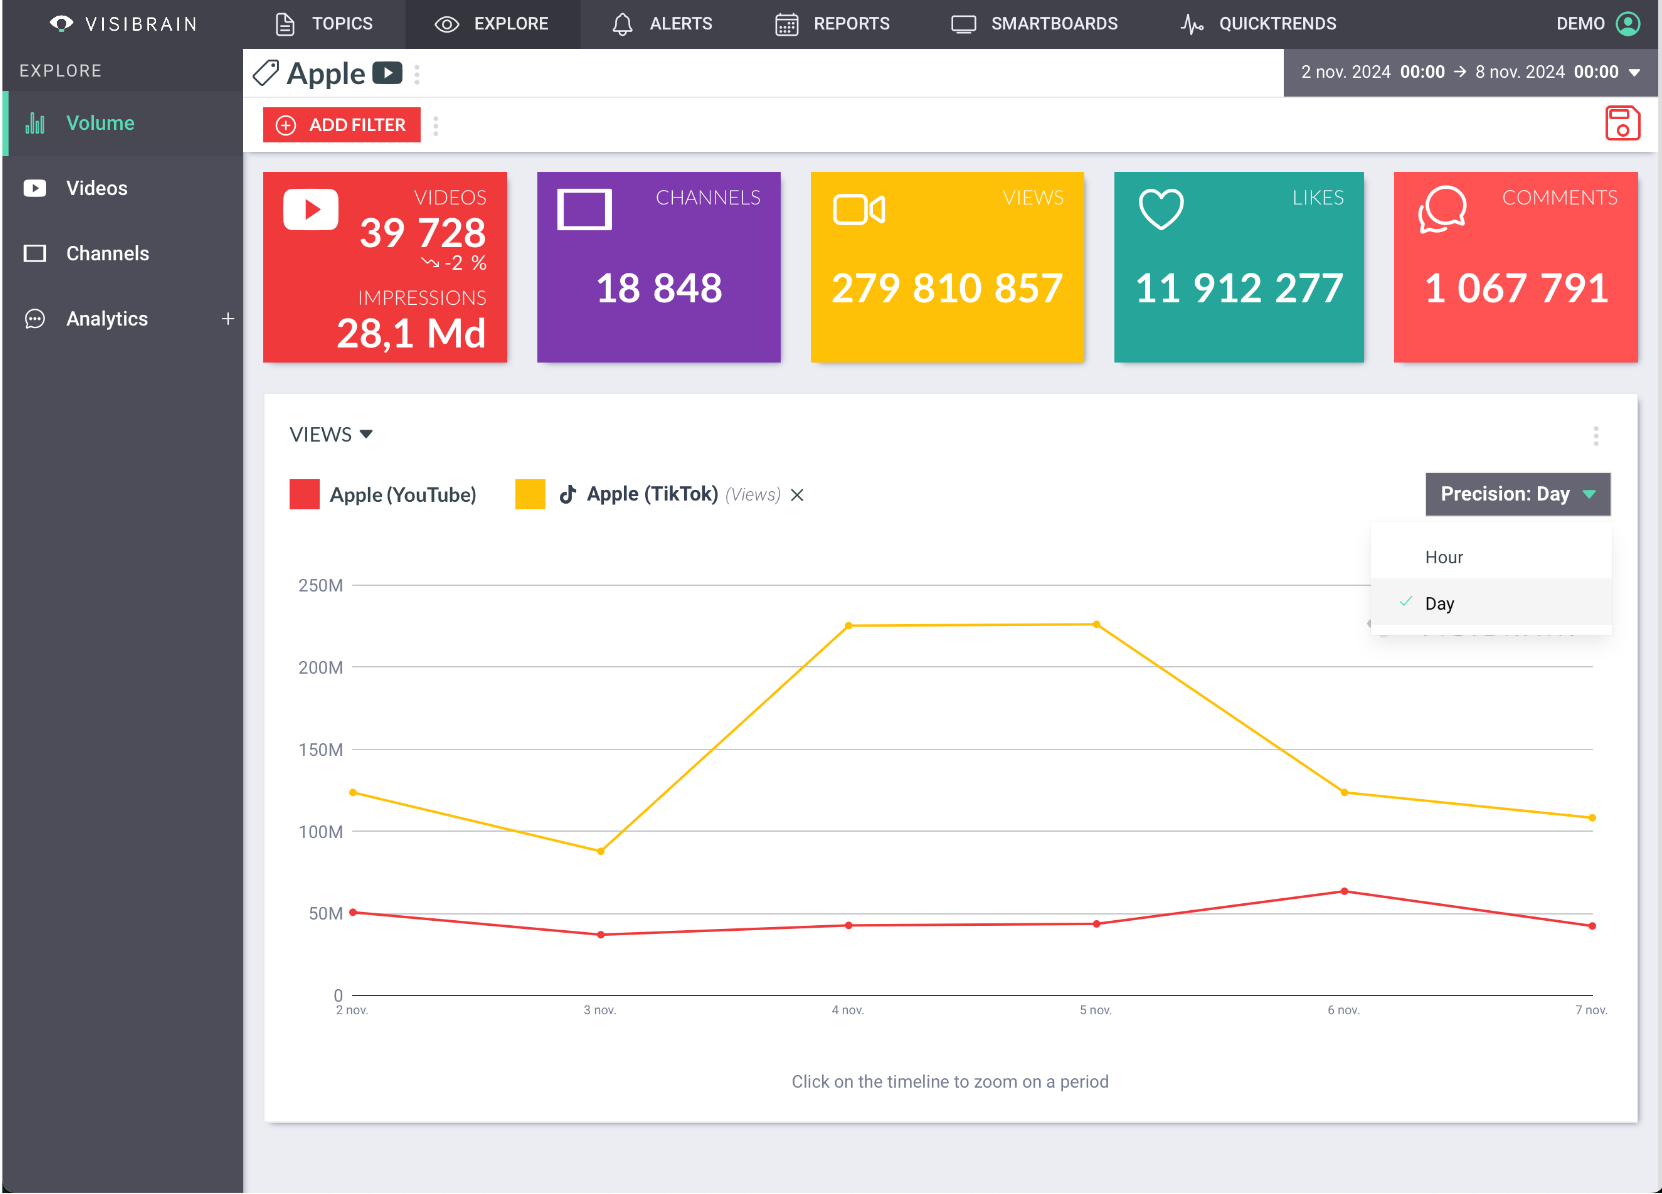Click the 28,1 Md impressions value
The width and height of the screenshot is (1662, 1194).
[x=411, y=334]
